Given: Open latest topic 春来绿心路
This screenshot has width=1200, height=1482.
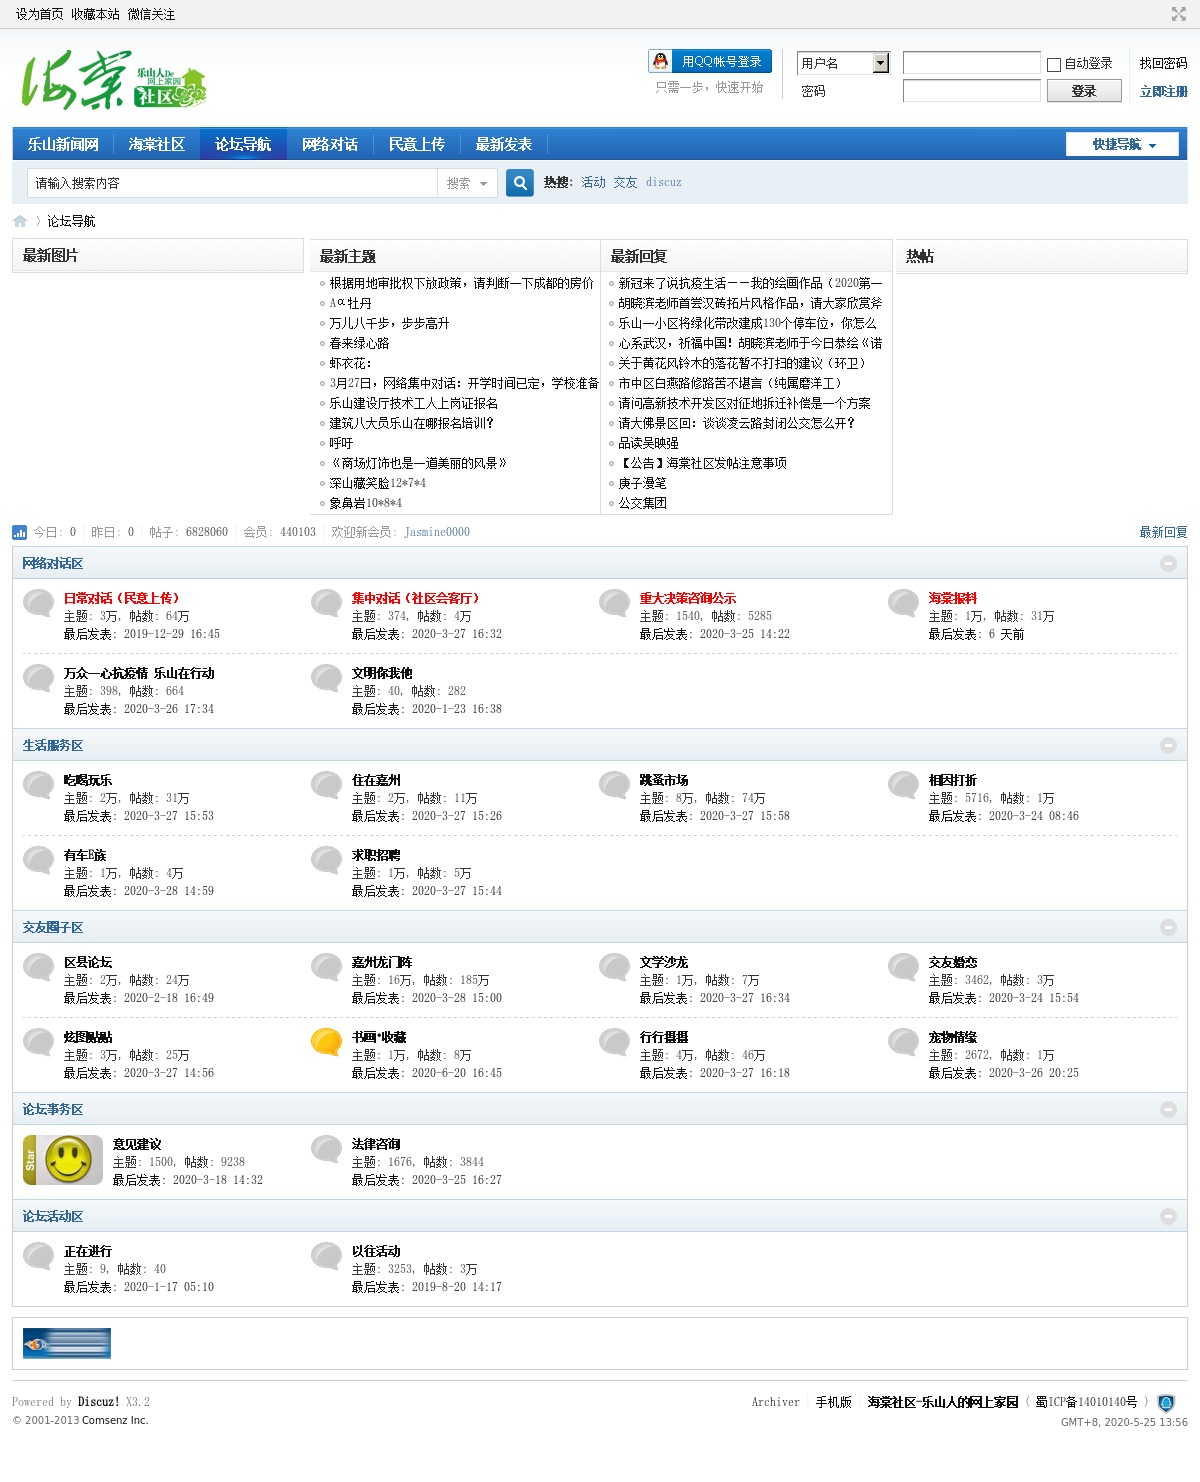Looking at the screenshot, I should [359, 343].
